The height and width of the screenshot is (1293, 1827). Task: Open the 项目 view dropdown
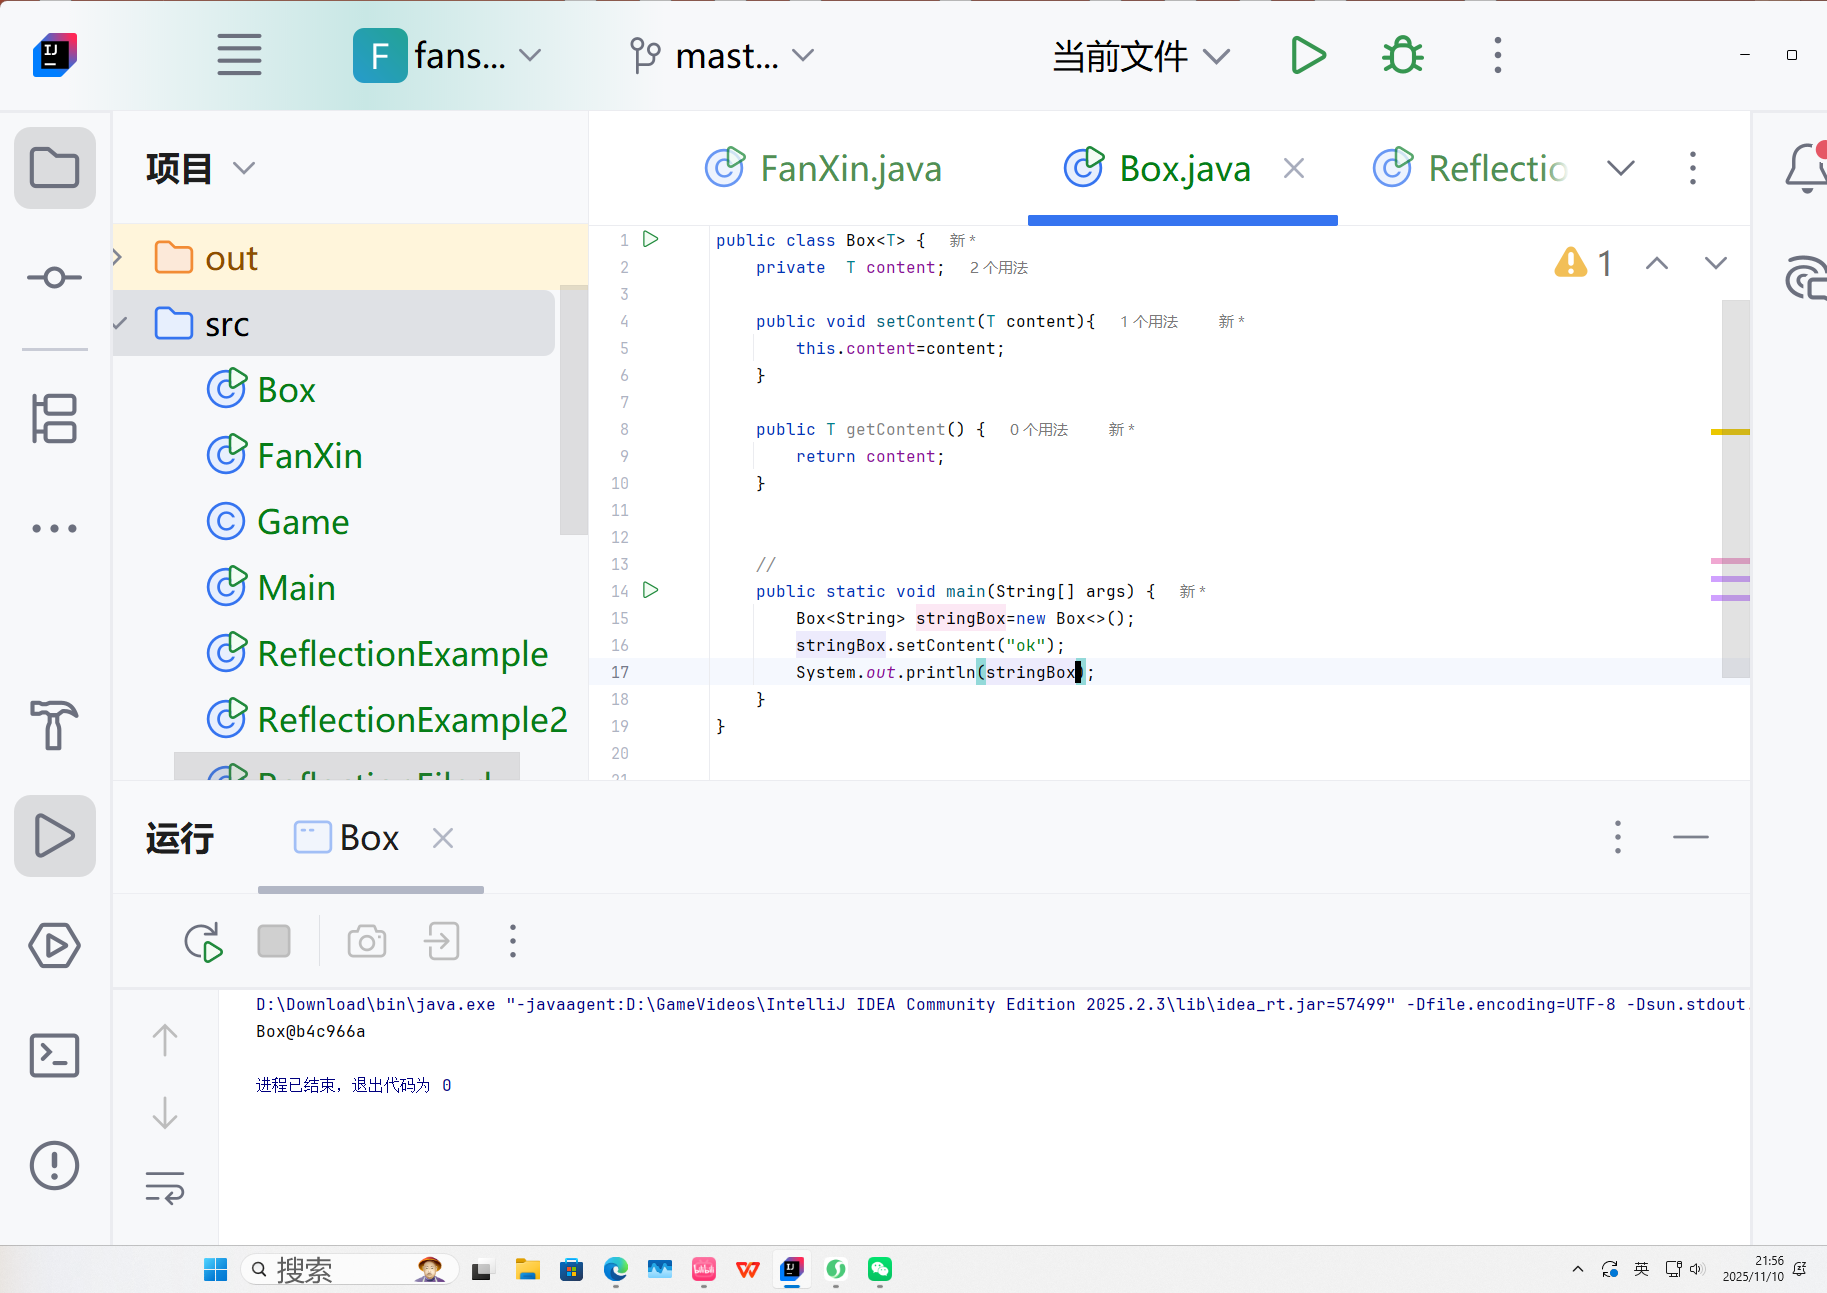pos(200,168)
